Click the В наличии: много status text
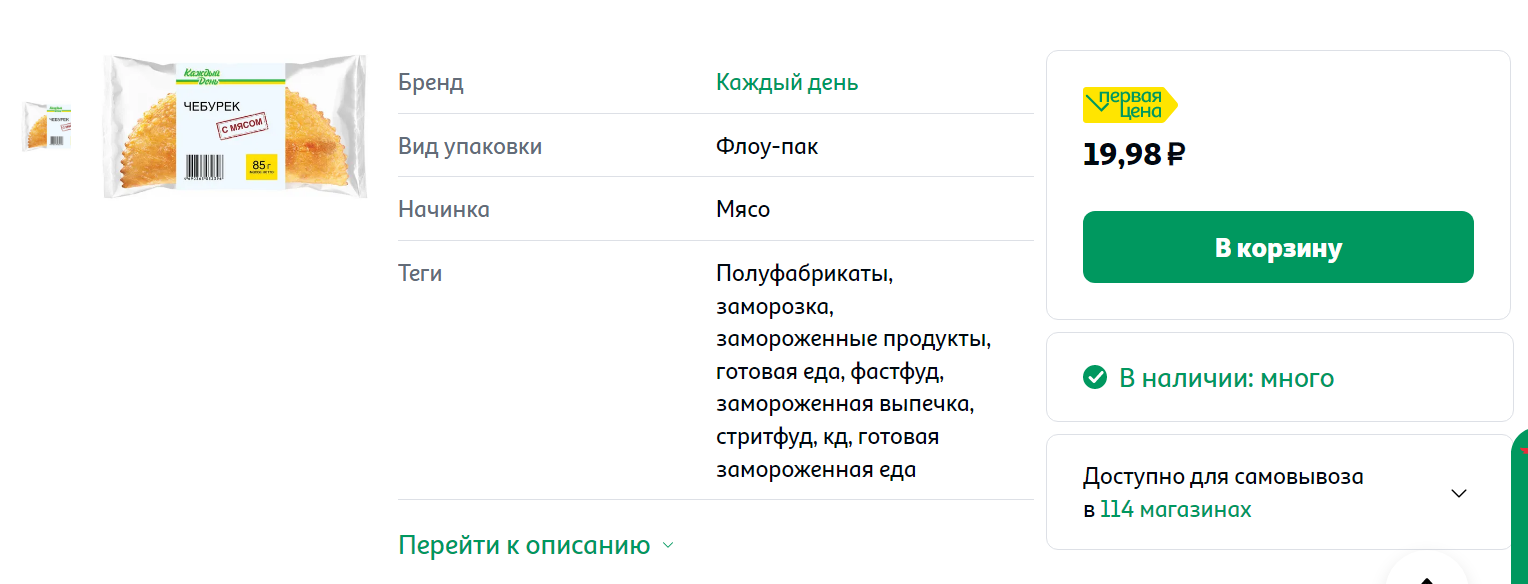 (x=1226, y=378)
